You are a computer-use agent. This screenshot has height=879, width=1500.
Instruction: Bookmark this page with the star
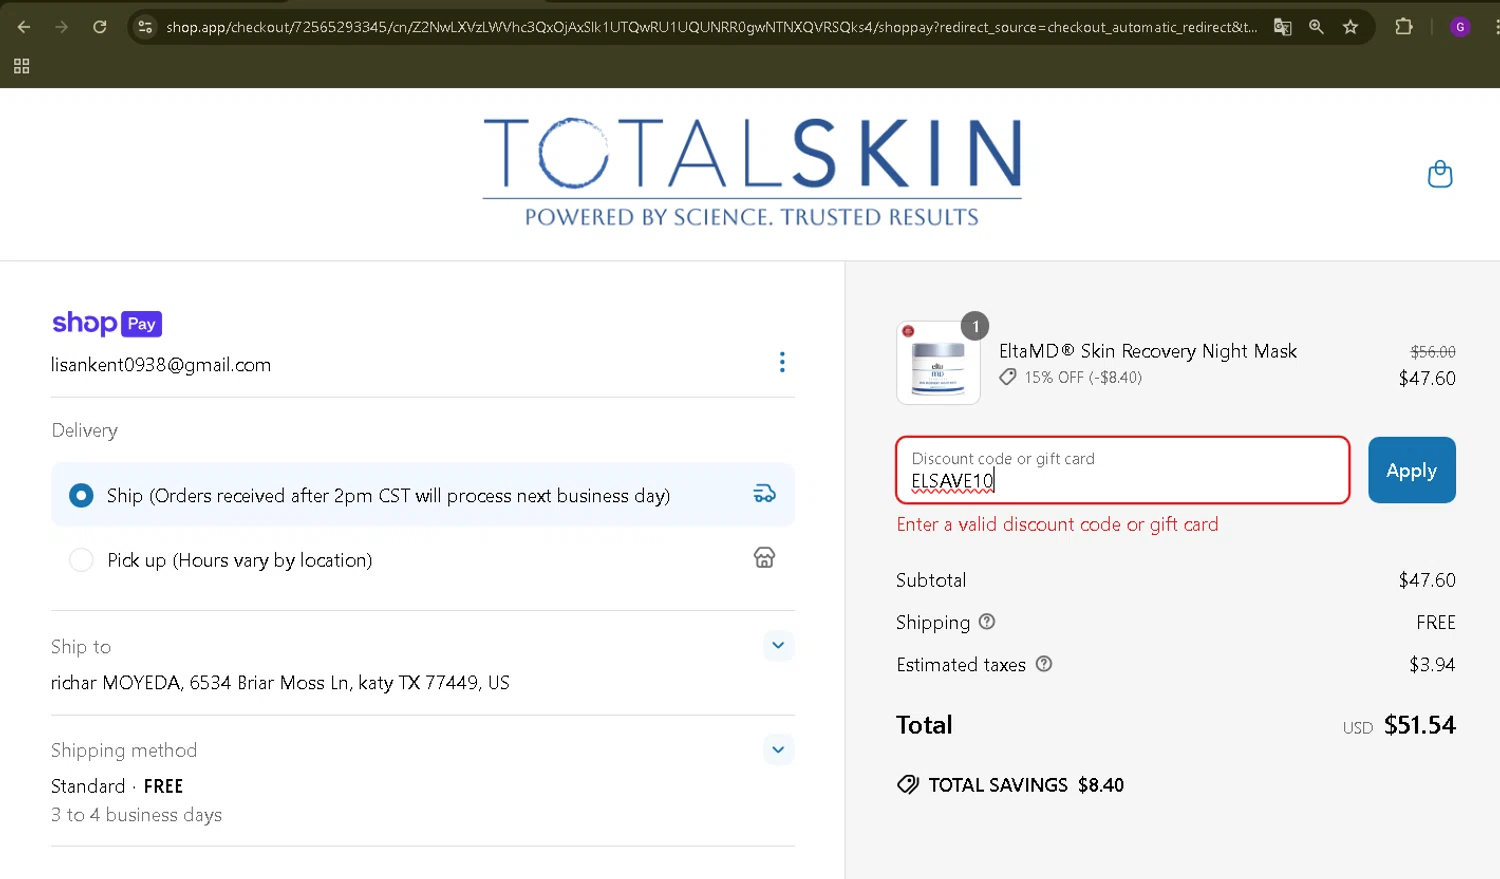point(1350,27)
